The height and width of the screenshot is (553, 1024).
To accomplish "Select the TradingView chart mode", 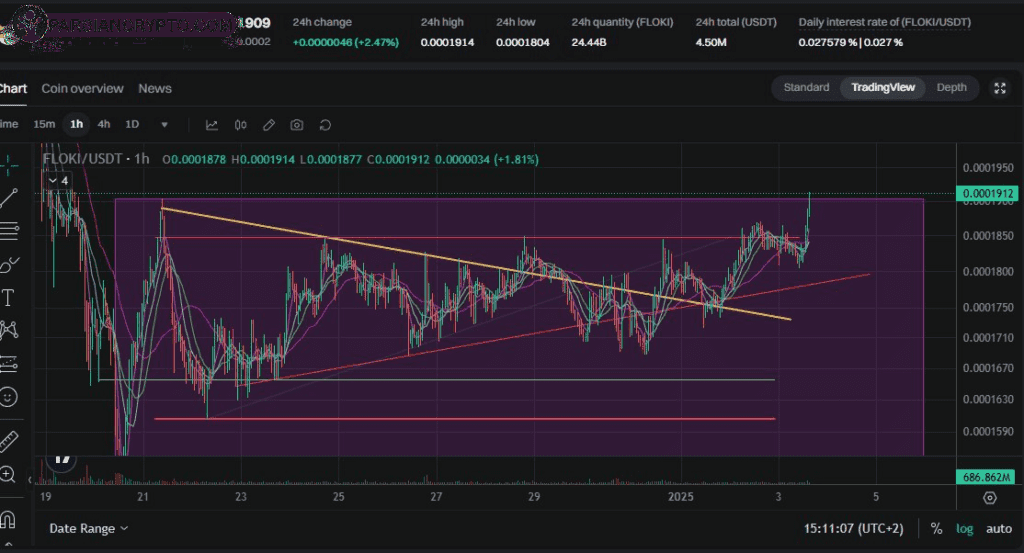I will pyautogui.click(x=883, y=87).
